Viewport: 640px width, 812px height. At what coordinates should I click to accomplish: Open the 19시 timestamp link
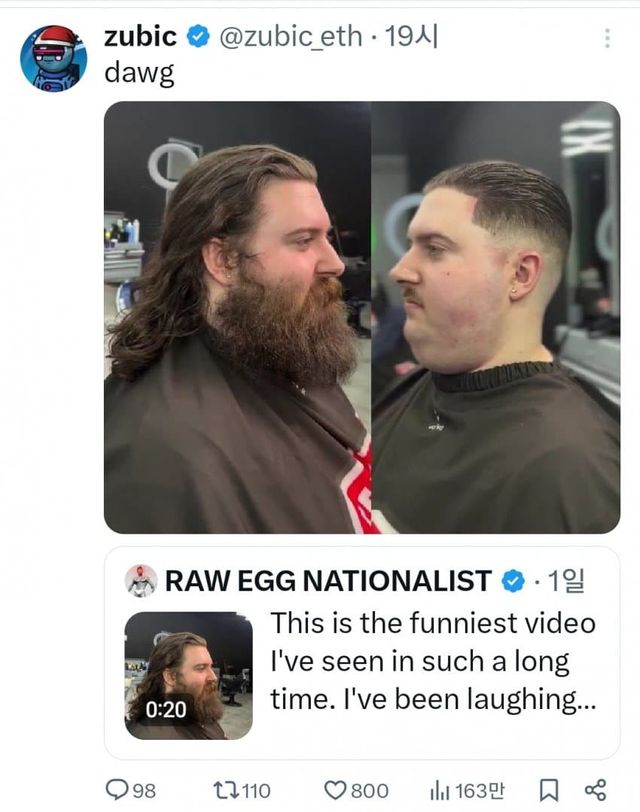point(412,38)
